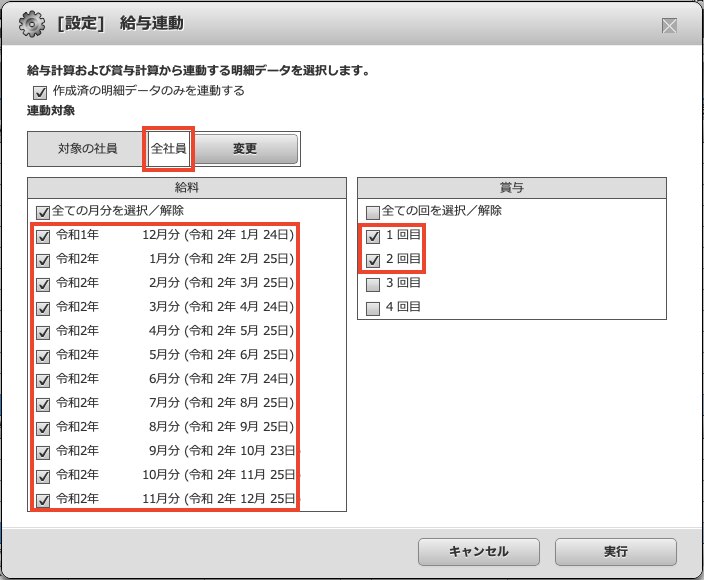
Task: Click the settings gear icon in title bar
Action: pos(31,24)
